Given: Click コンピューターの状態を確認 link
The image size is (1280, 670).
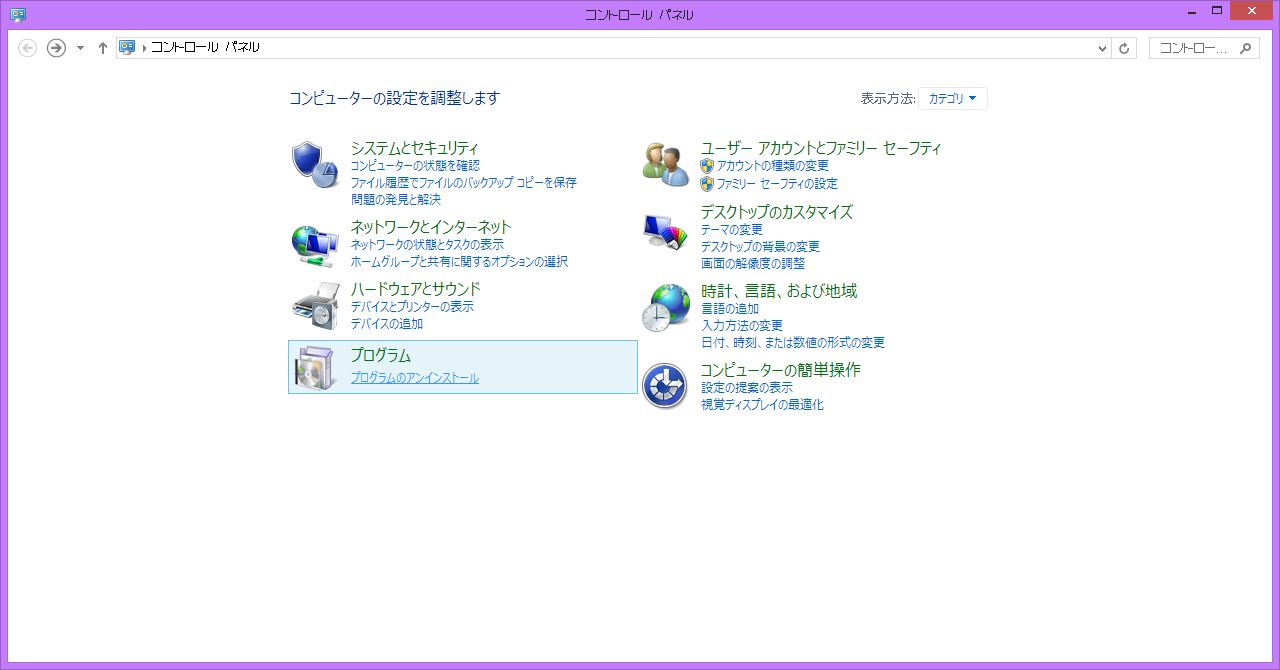Looking at the screenshot, I should (x=415, y=166).
